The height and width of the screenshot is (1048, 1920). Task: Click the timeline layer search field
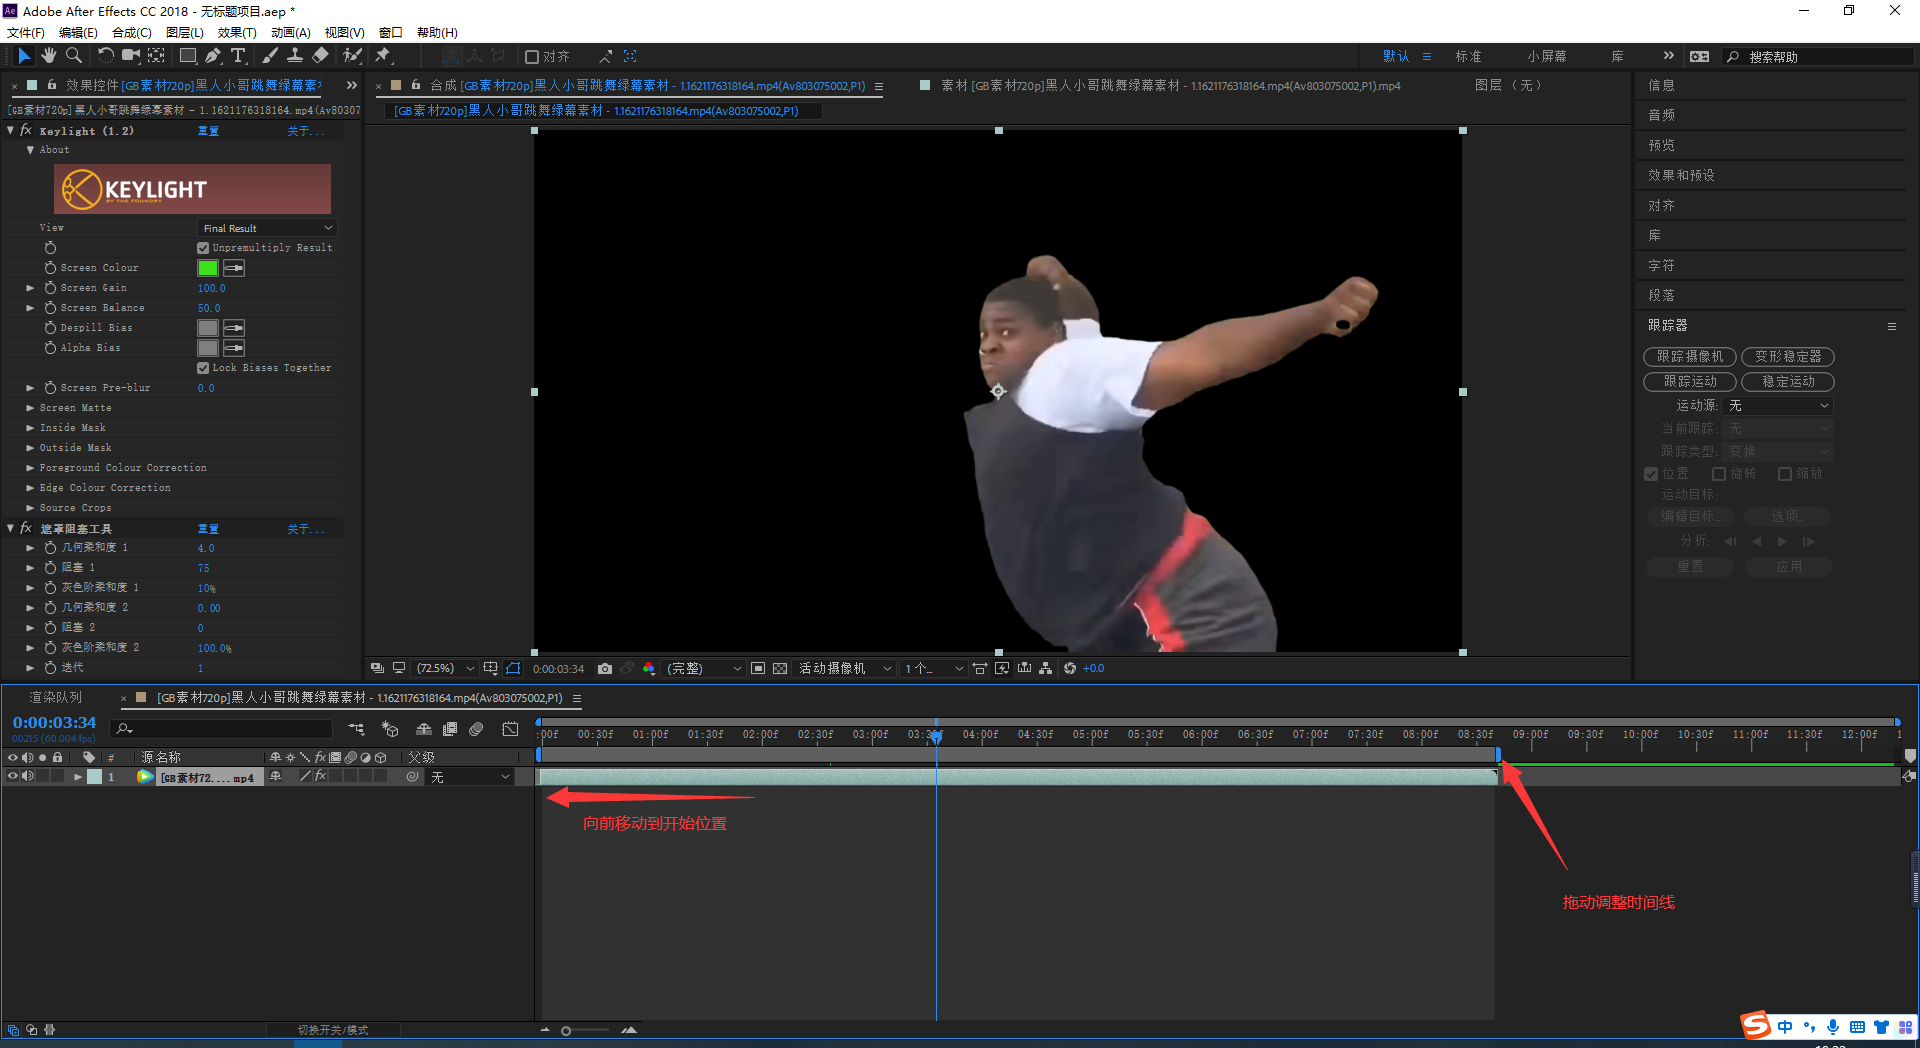click(225, 729)
